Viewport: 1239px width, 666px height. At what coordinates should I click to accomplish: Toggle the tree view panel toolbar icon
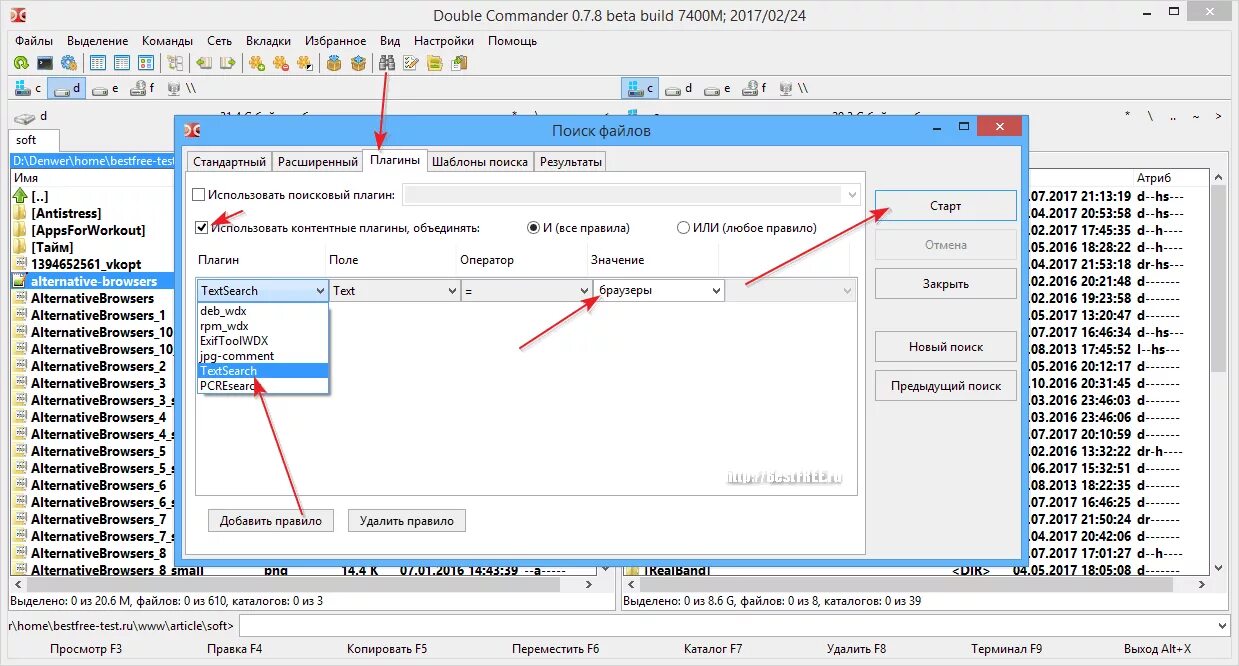tap(175, 63)
